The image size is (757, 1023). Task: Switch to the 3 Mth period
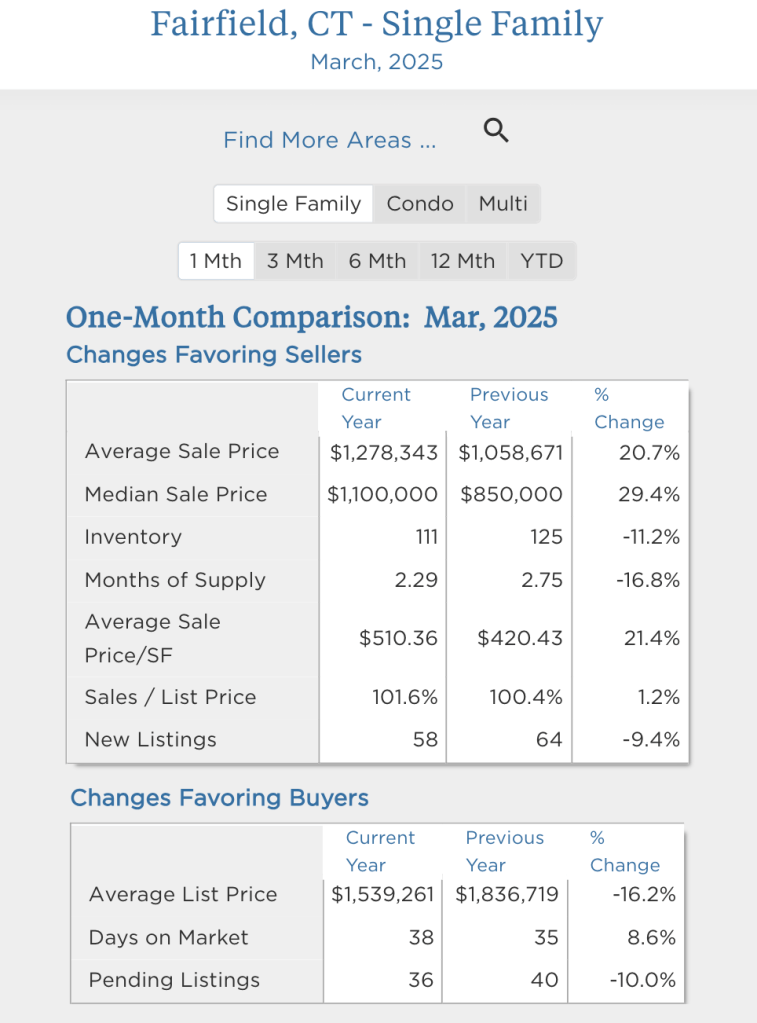295,262
